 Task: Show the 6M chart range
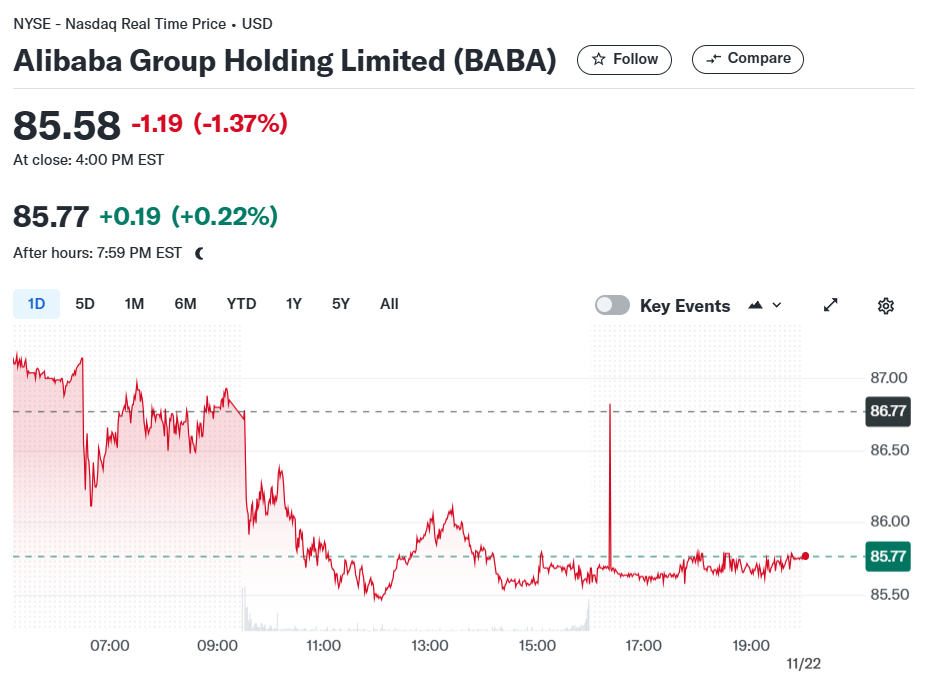tap(185, 304)
